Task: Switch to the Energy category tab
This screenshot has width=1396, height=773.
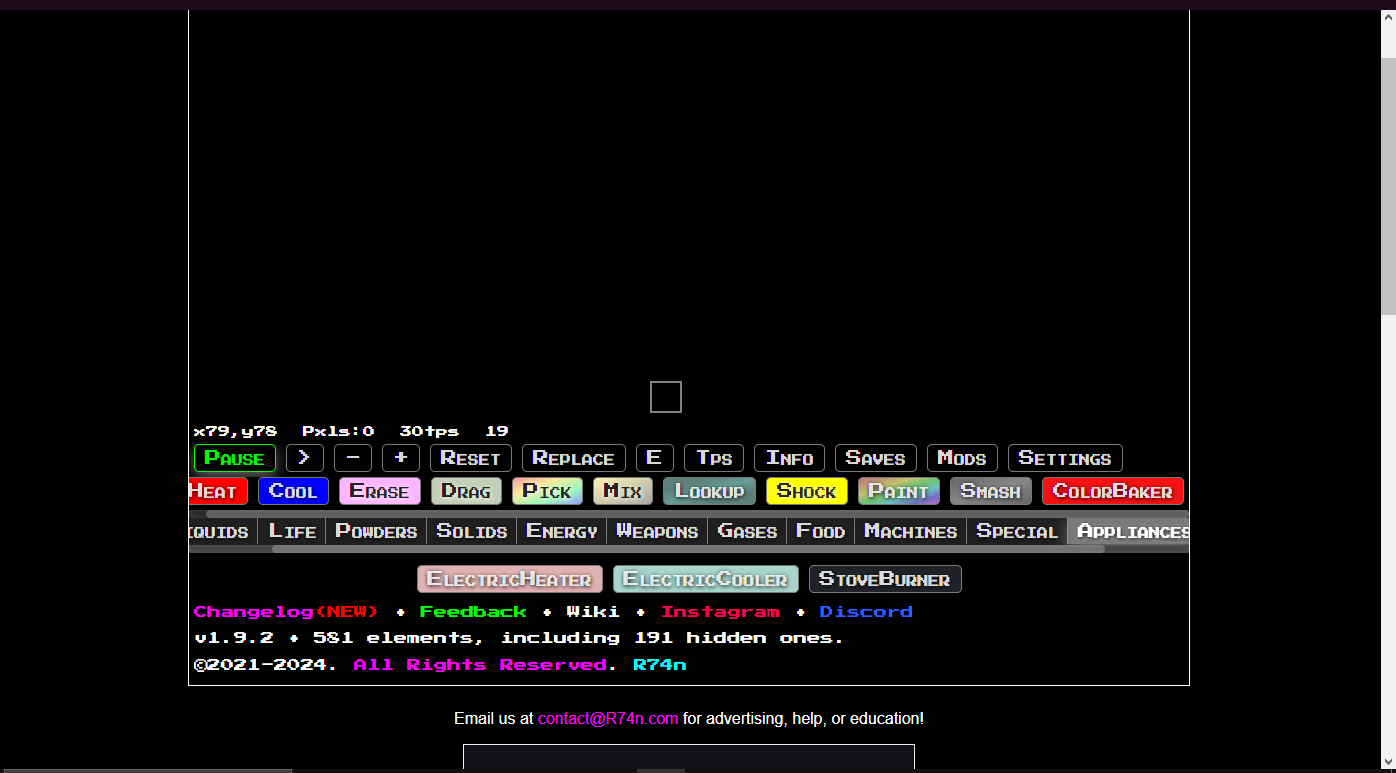Action: pyautogui.click(x=562, y=531)
